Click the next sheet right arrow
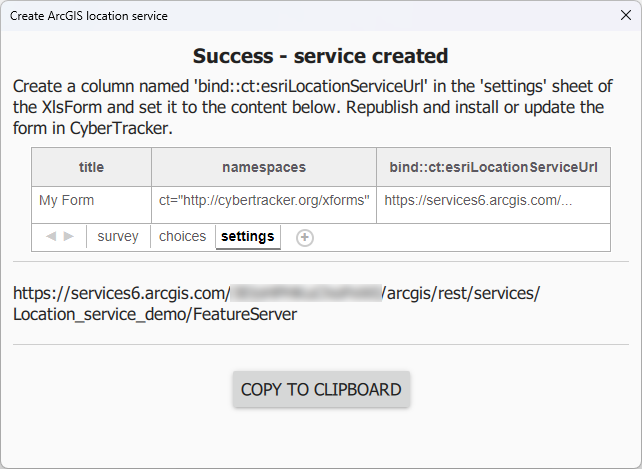The image size is (642, 469). click(69, 237)
